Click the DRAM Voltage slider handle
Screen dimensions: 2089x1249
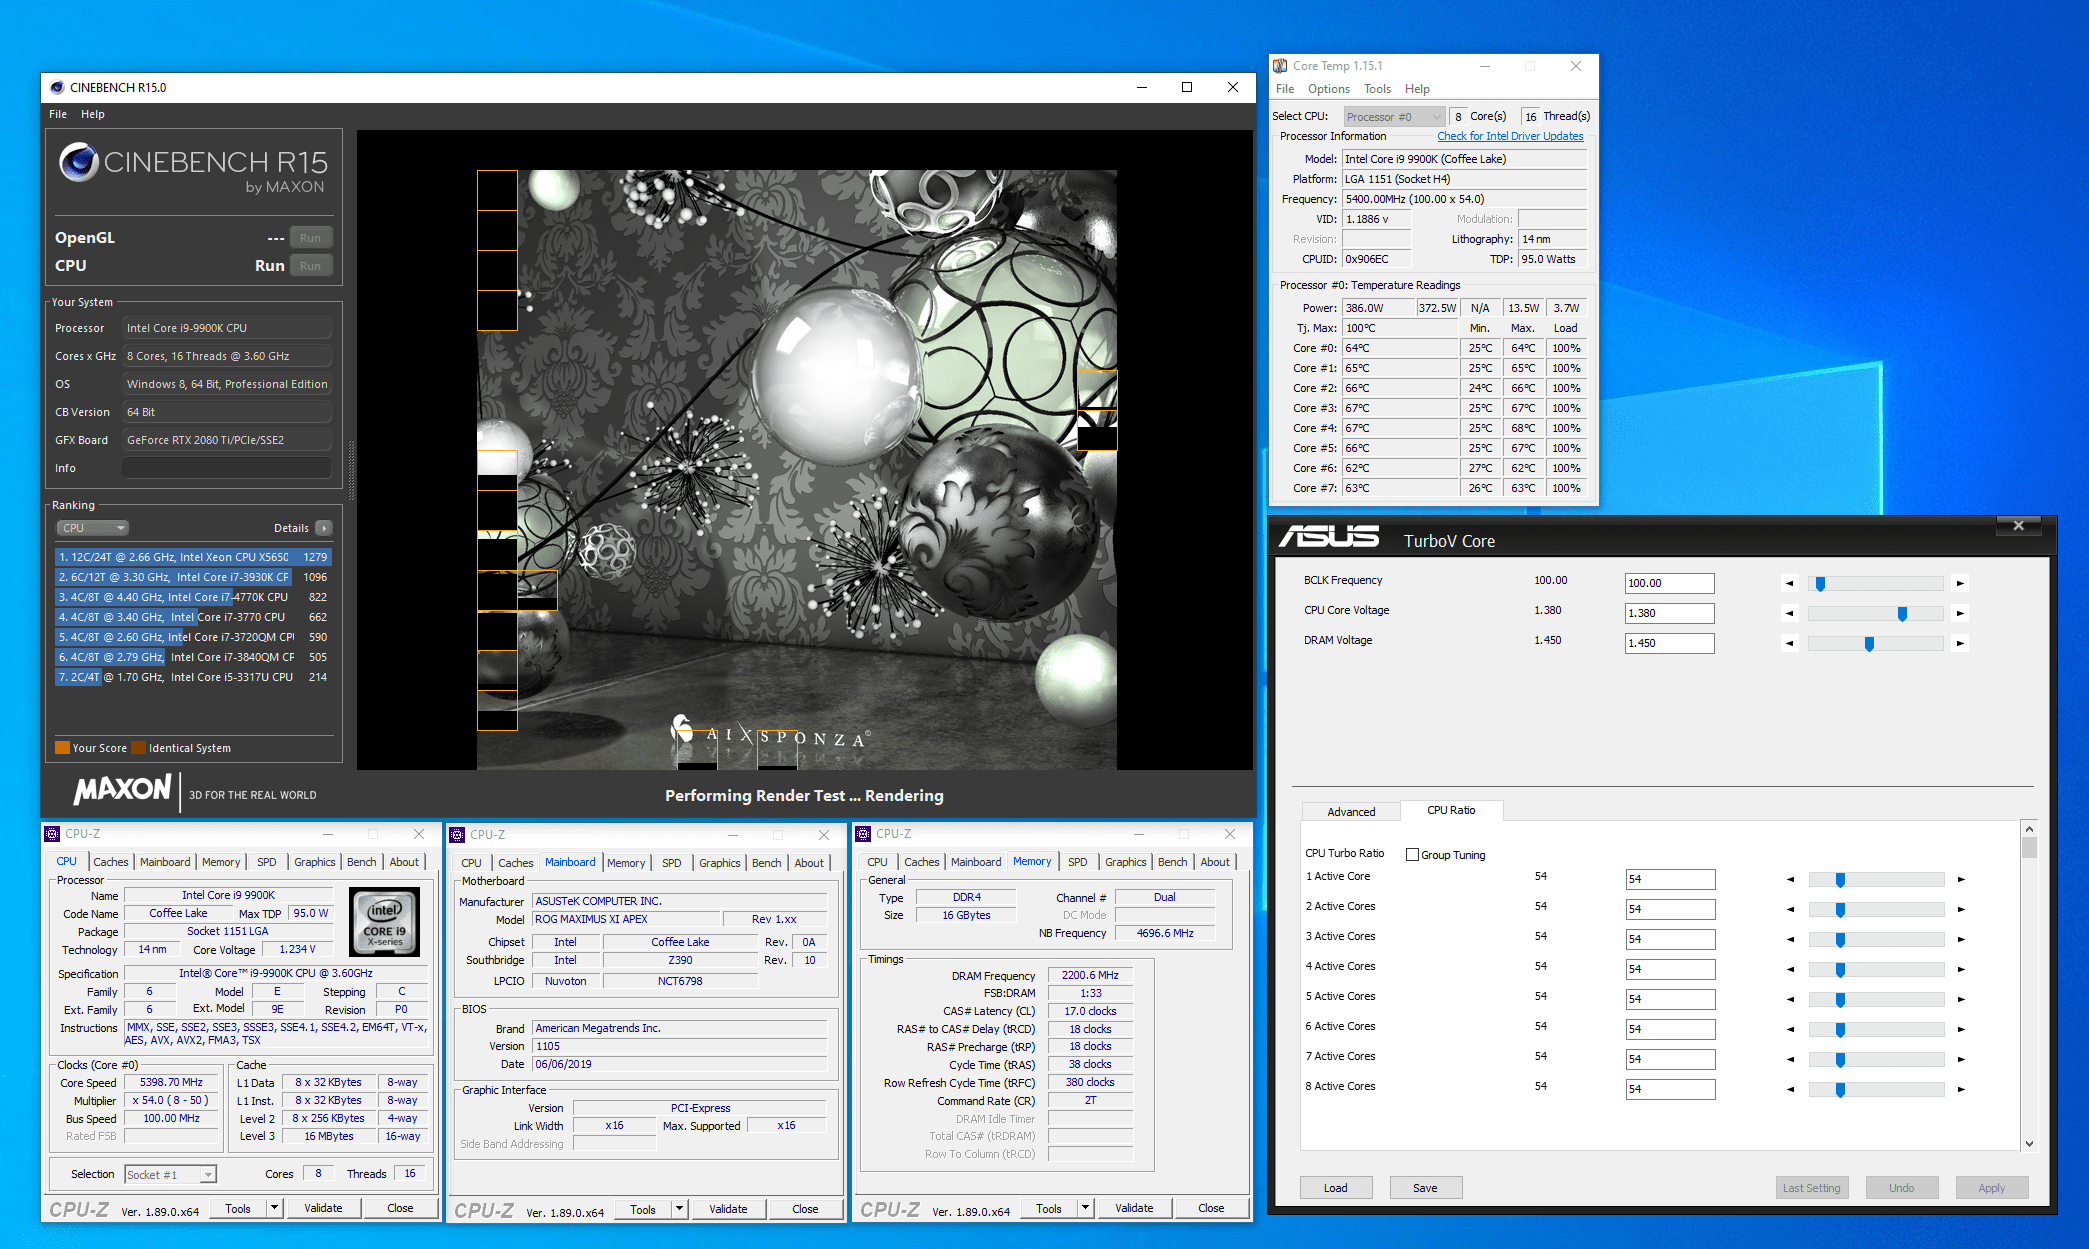[1869, 644]
